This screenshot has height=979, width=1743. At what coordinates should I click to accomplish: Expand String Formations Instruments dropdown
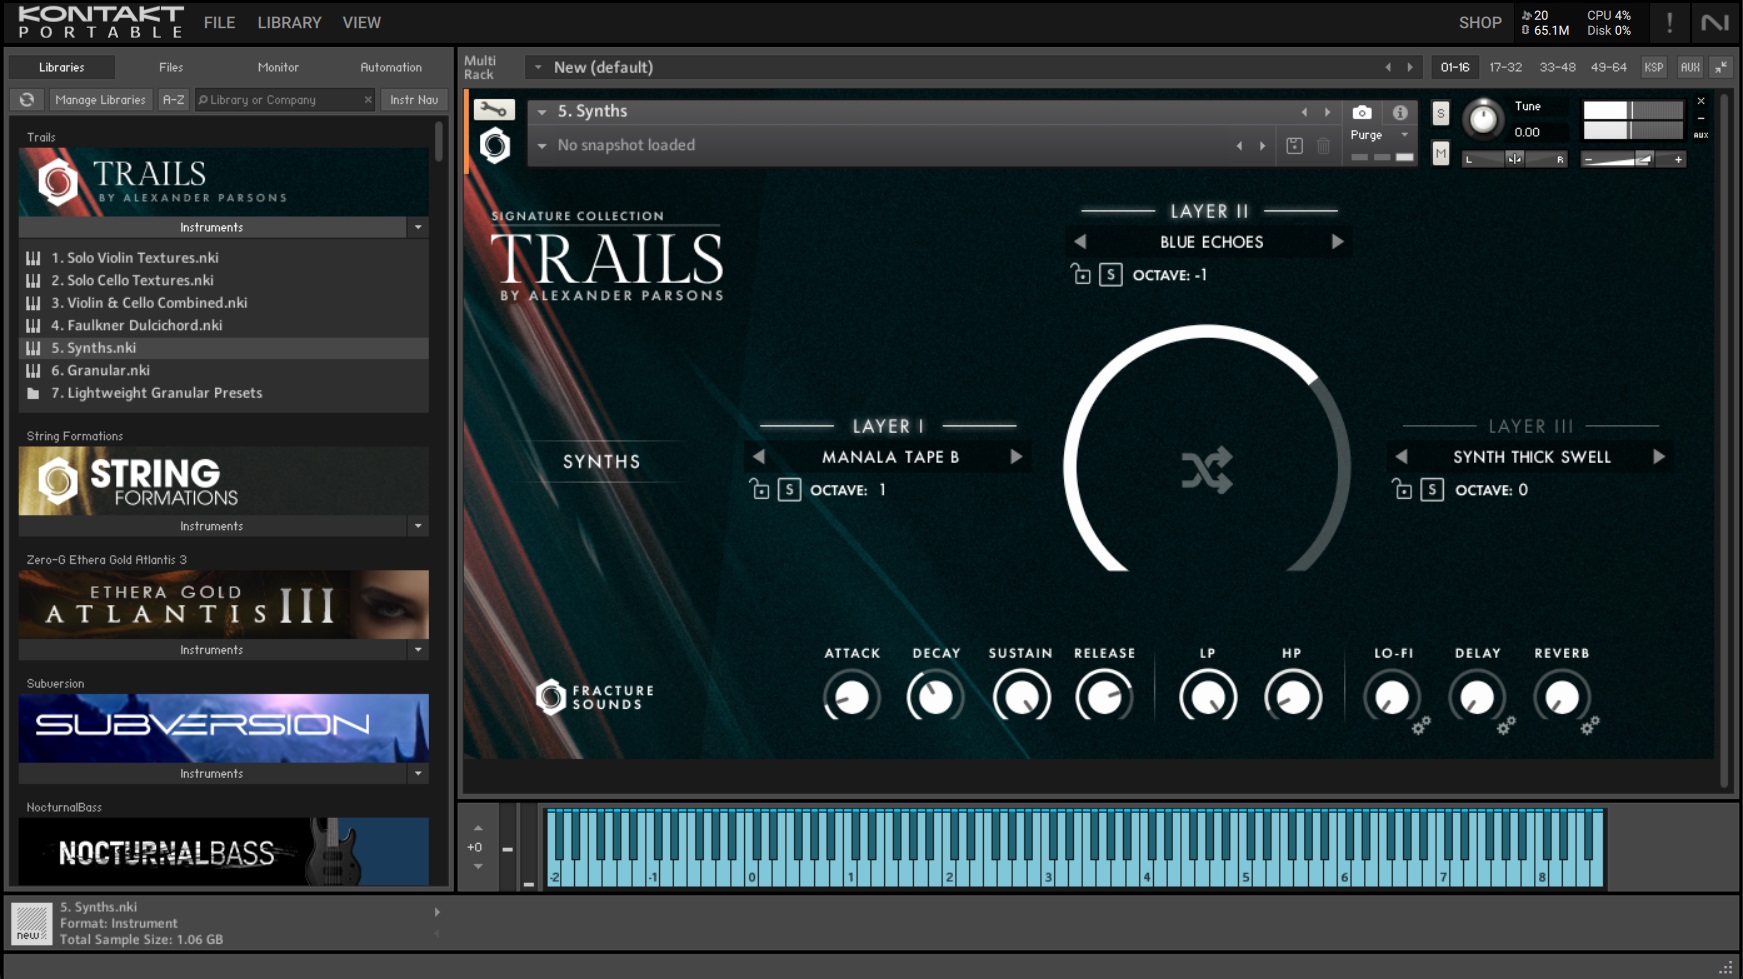[x=418, y=526]
